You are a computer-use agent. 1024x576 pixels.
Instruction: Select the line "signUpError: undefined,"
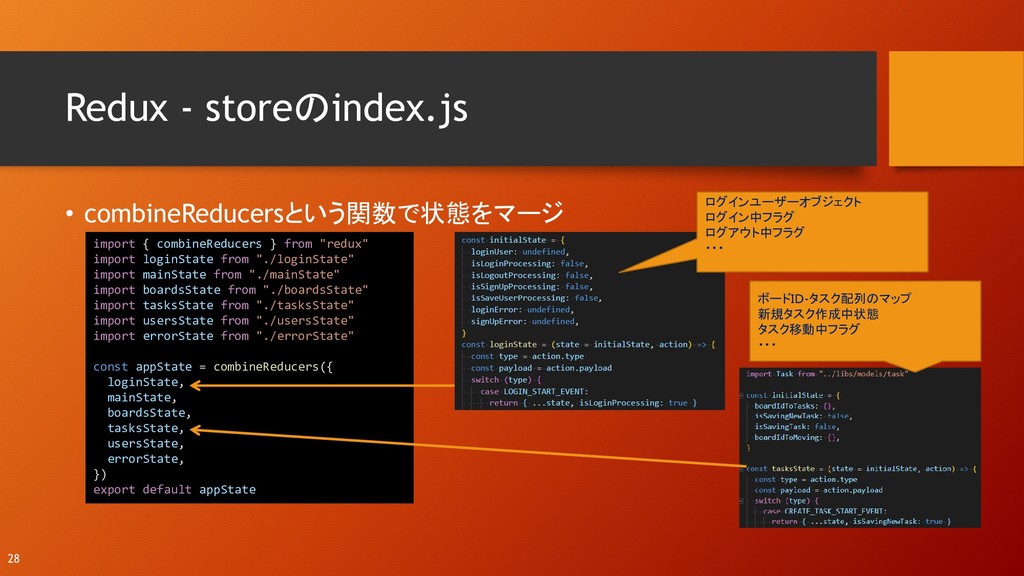(525, 321)
